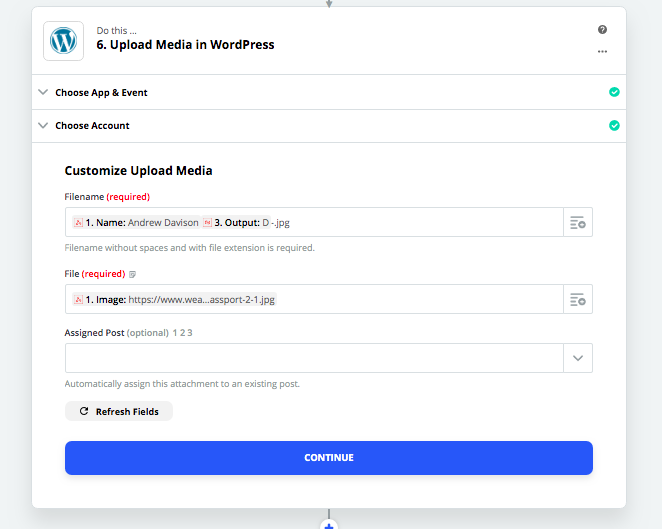Click the blue CONTINUE button
662x529 pixels.
click(329, 458)
